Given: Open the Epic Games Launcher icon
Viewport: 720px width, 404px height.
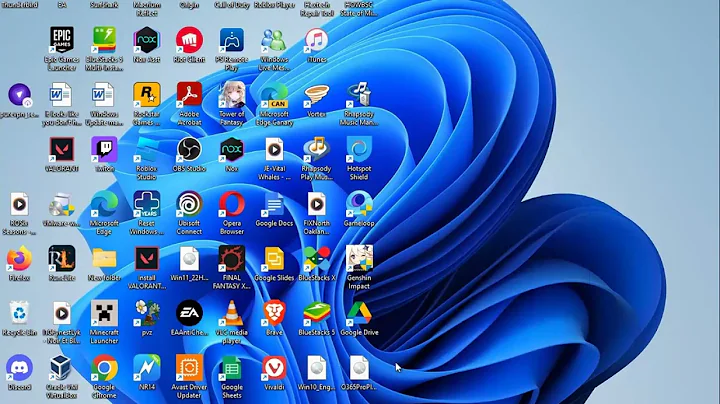Looking at the screenshot, I should click(62, 40).
